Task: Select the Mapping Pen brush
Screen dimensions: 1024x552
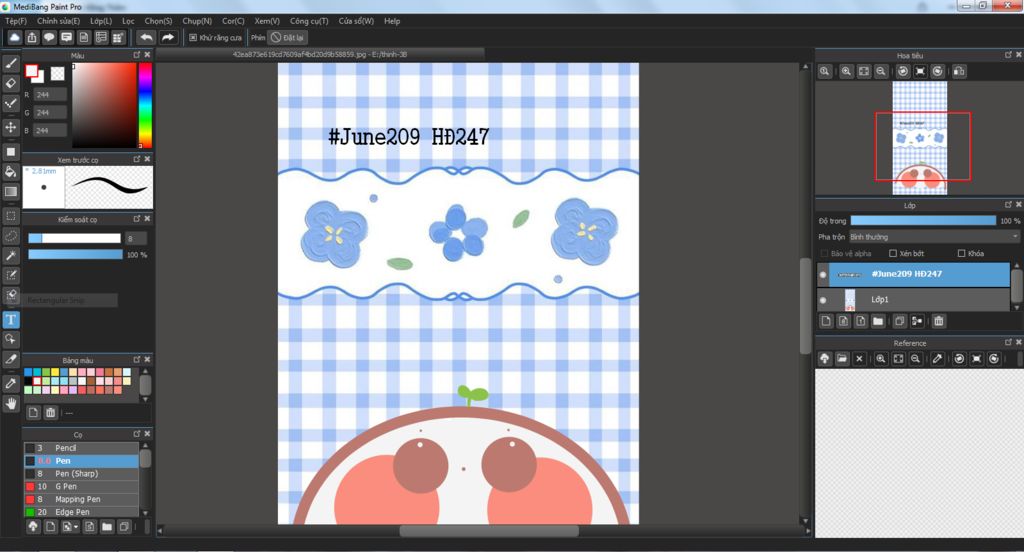Action: (82, 499)
